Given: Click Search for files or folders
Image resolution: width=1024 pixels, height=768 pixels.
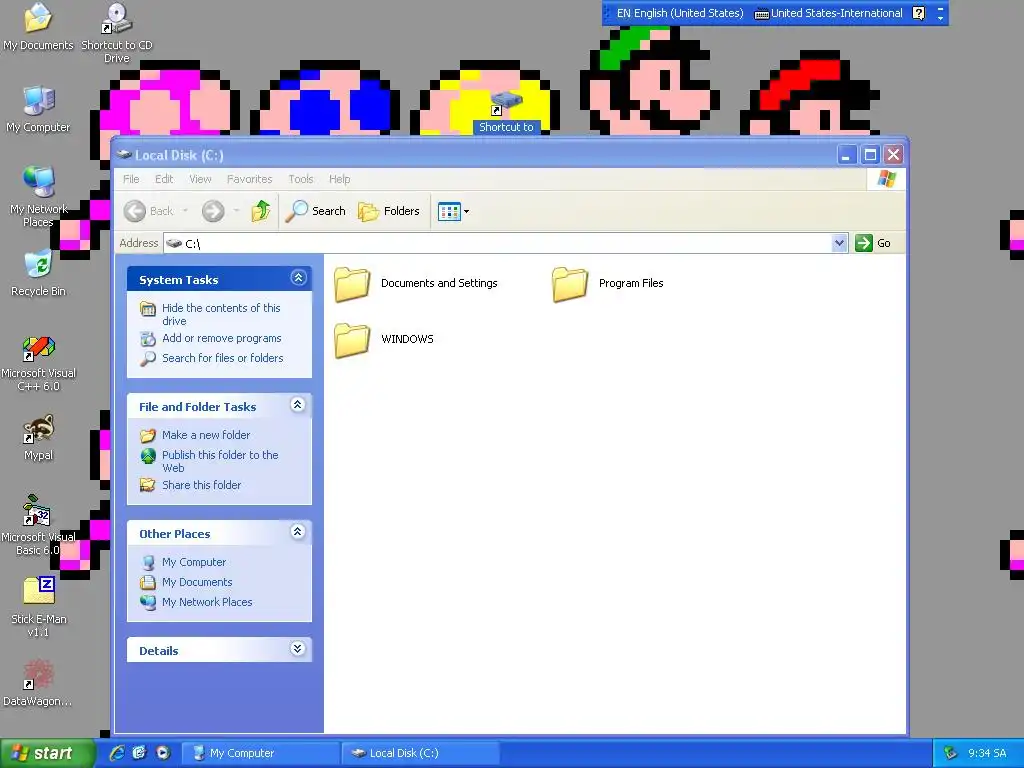Looking at the screenshot, I should click(x=223, y=358).
